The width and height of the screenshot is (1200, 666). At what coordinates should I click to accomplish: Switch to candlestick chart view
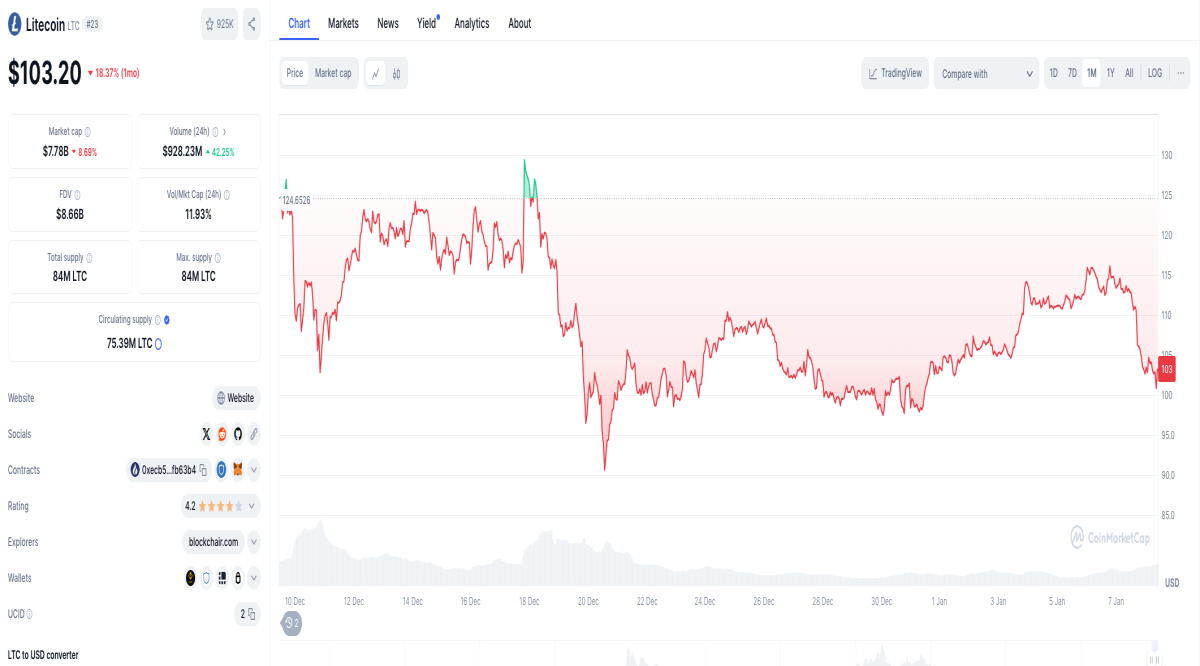coord(396,73)
